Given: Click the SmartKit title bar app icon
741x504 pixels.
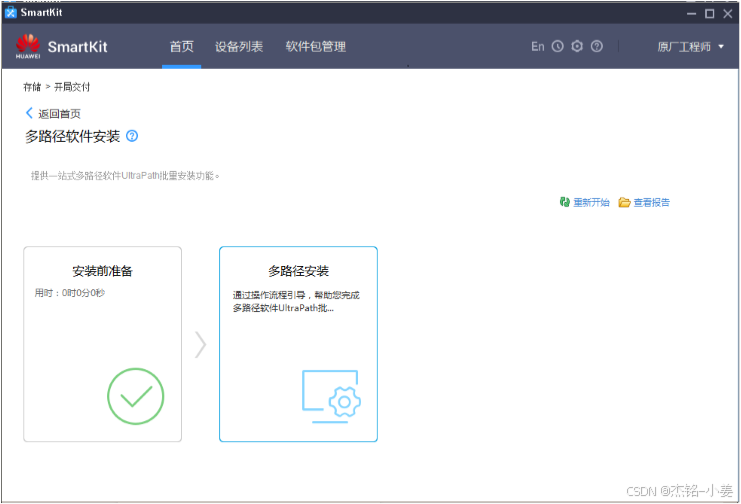Looking at the screenshot, I should click(x=10, y=12).
